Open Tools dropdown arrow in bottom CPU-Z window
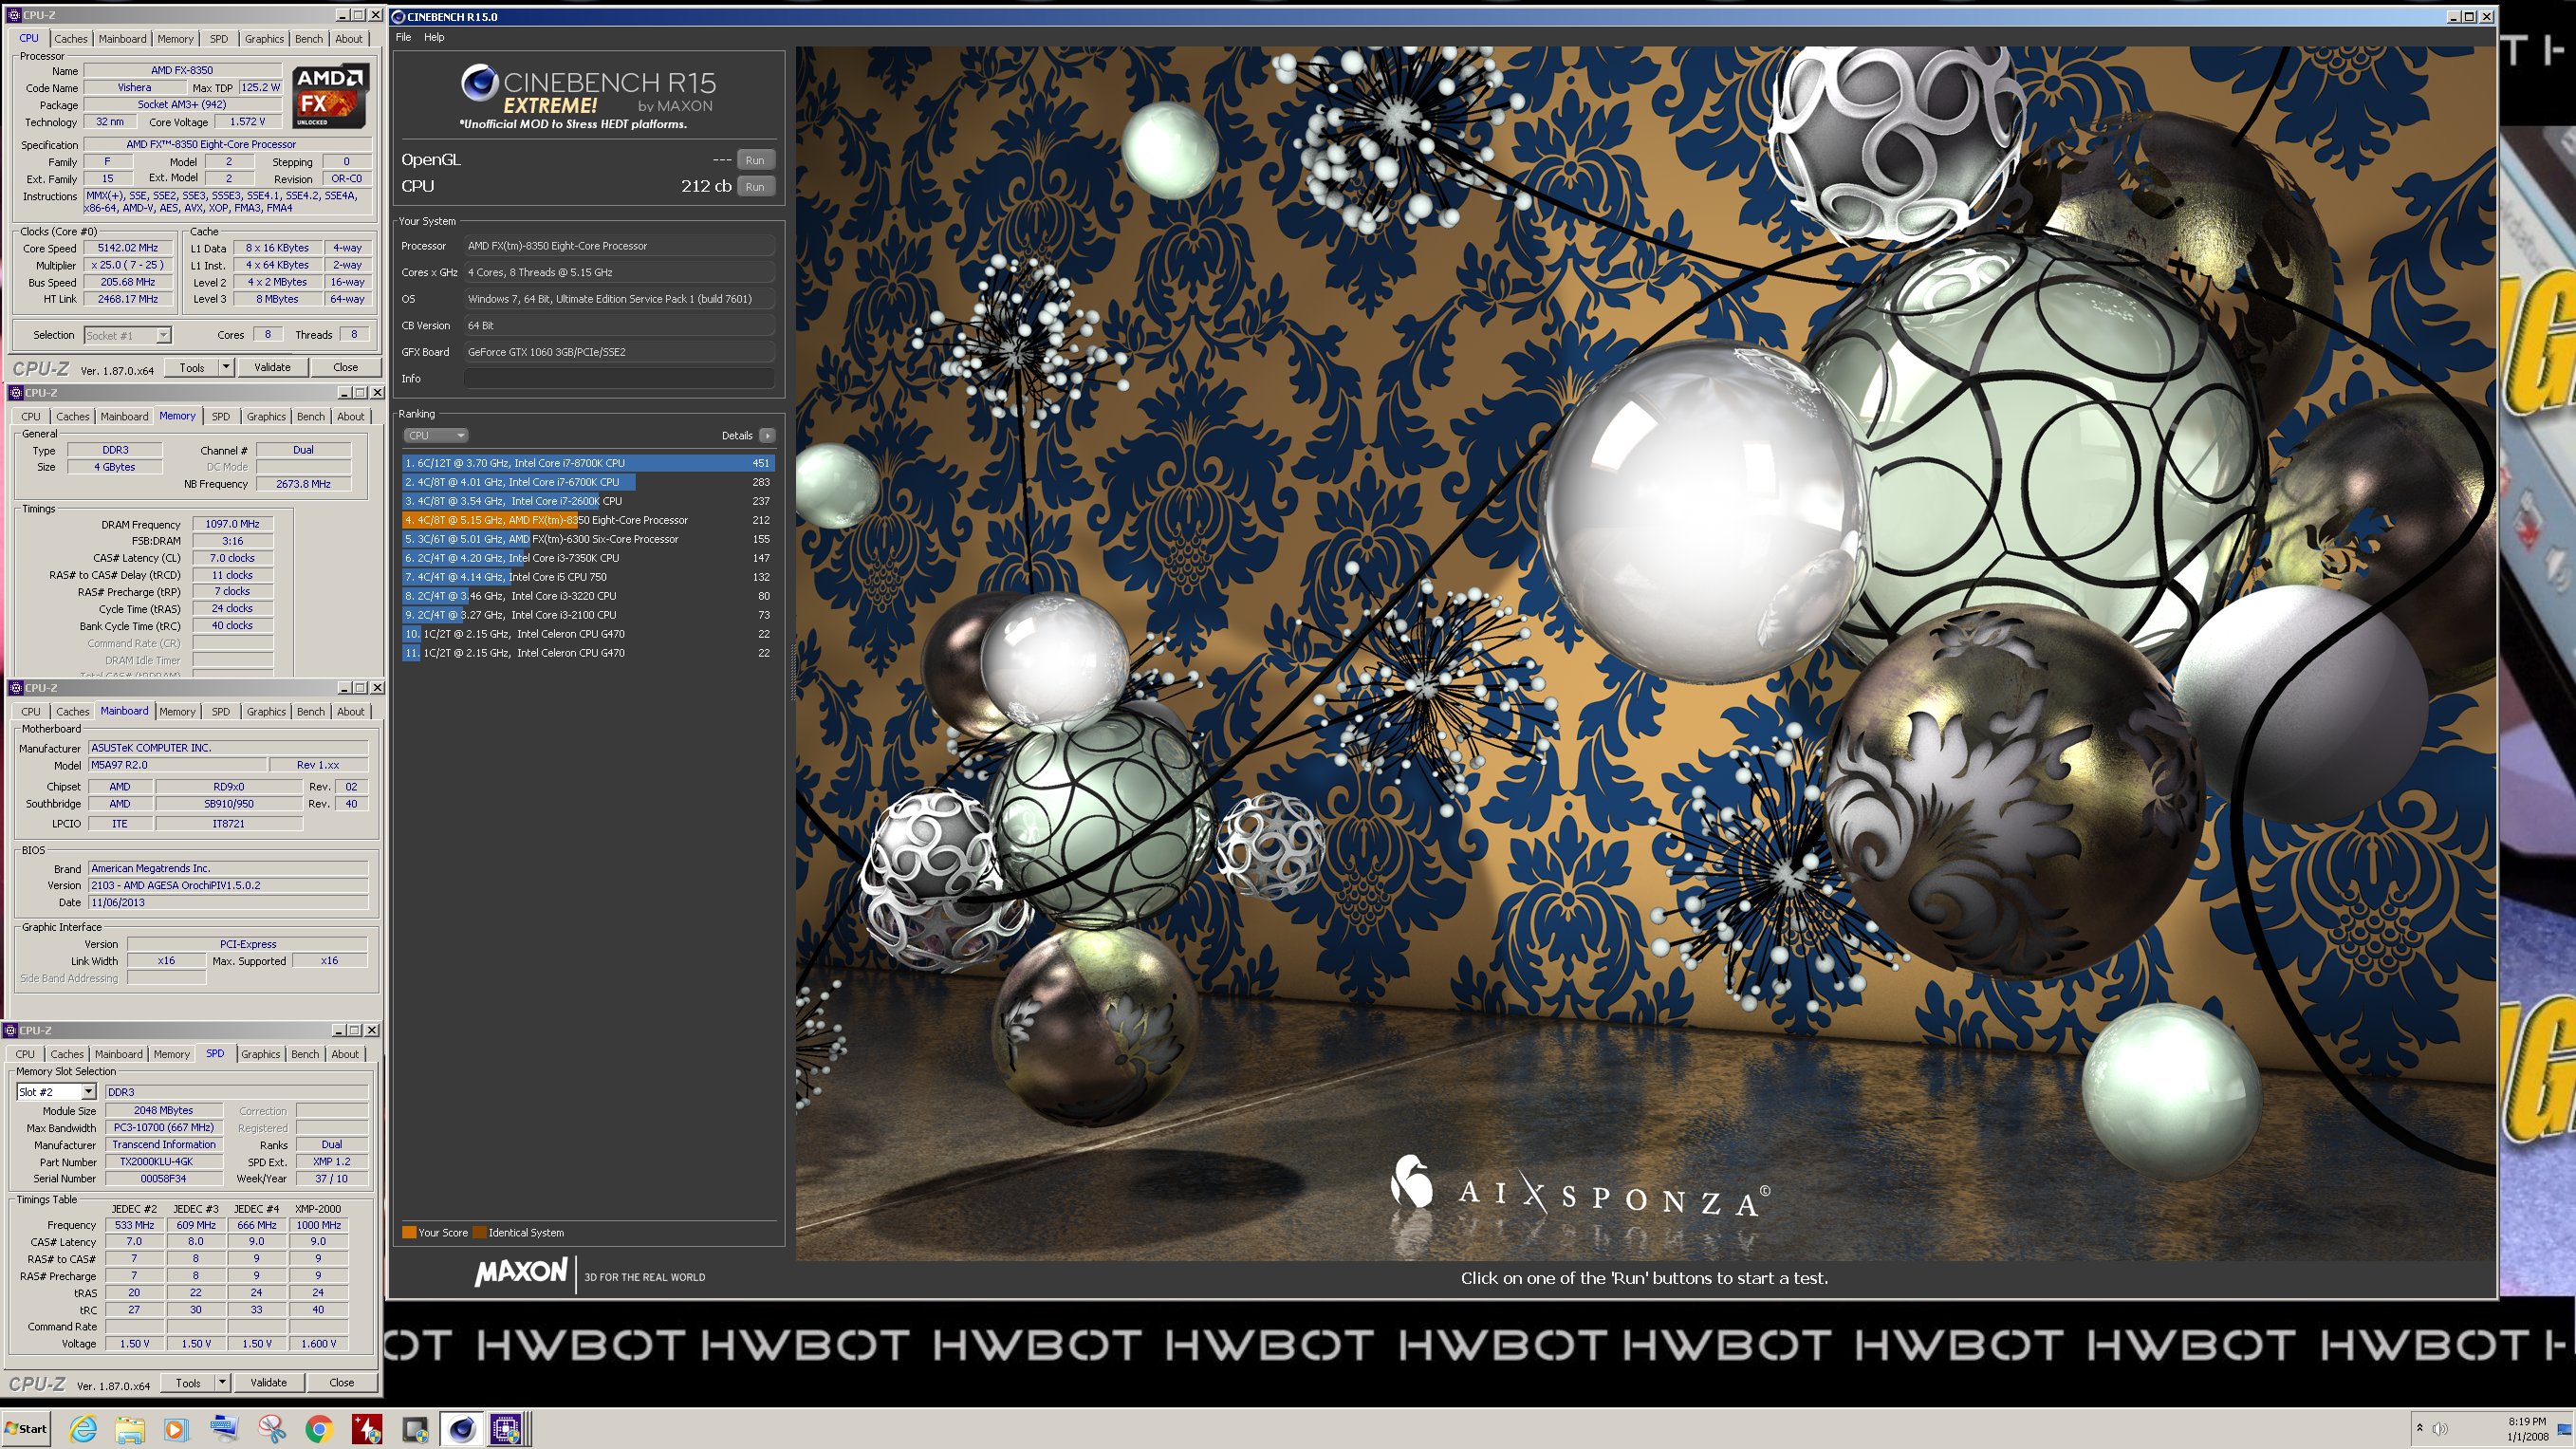The width and height of the screenshot is (2576, 1449). click(223, 1382)
